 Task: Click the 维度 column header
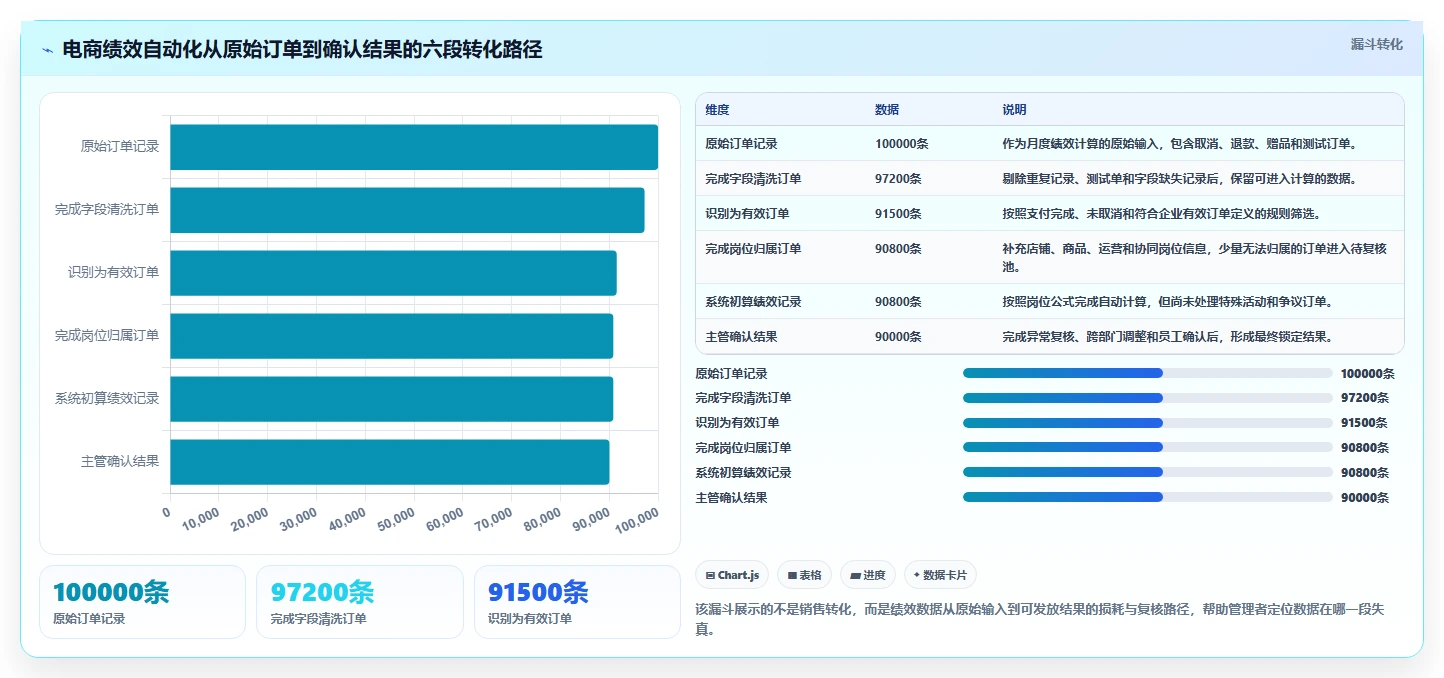pyautogui.click(x=717, y=110)
